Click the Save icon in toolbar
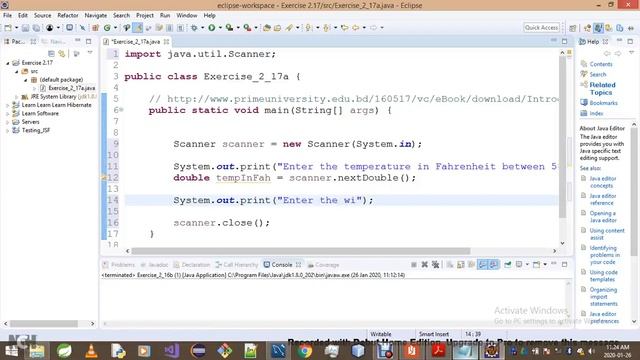Screen dimensions: 640x360 [25, 28]
